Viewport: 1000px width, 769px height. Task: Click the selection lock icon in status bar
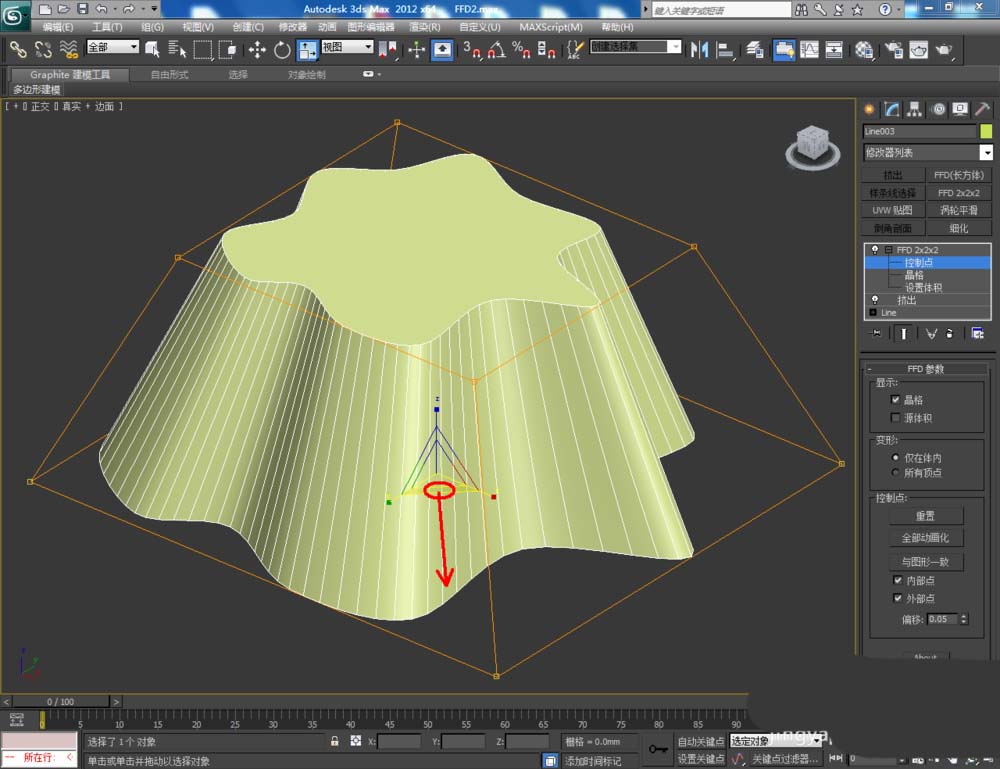pyautogui.click(x=335, y=742)
